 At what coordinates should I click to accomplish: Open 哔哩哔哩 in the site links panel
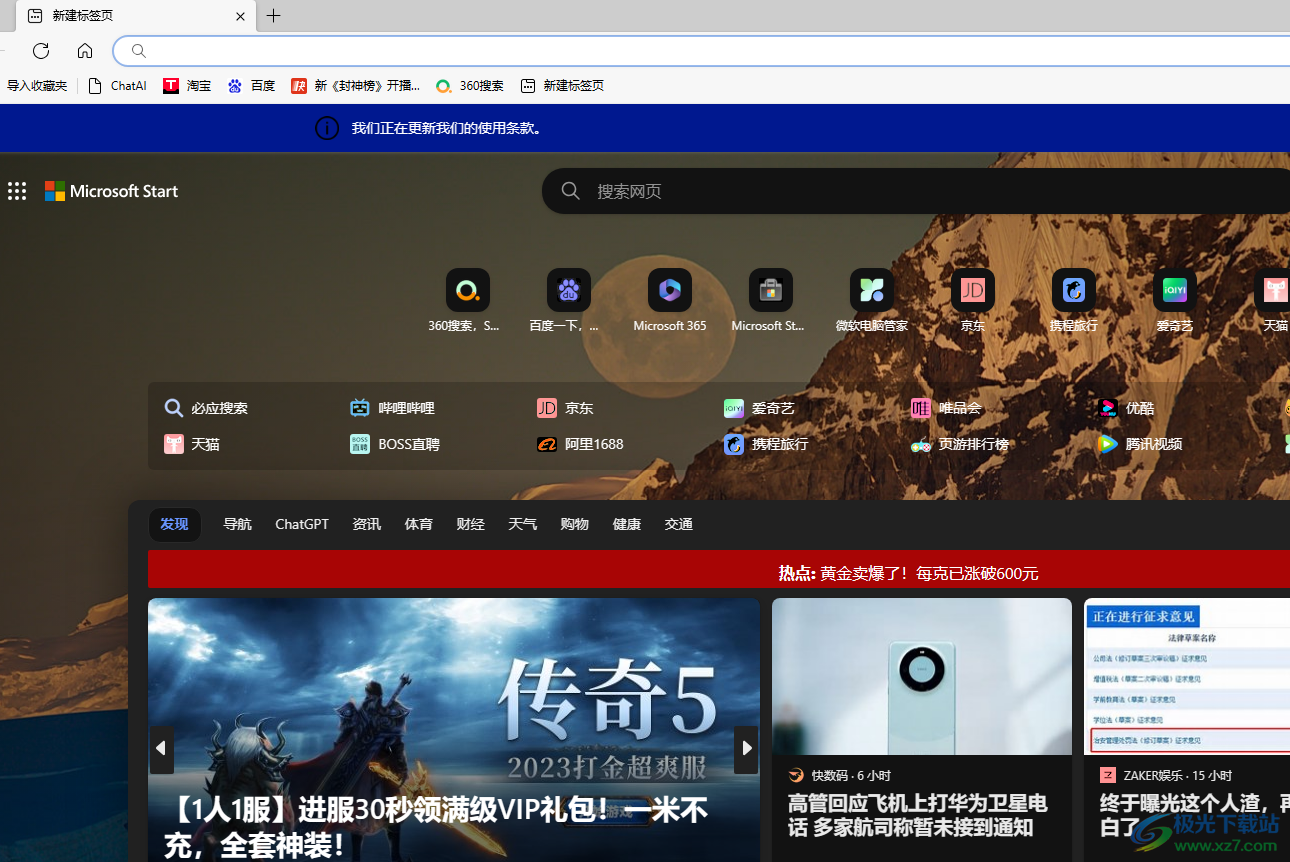pos(392,408)
